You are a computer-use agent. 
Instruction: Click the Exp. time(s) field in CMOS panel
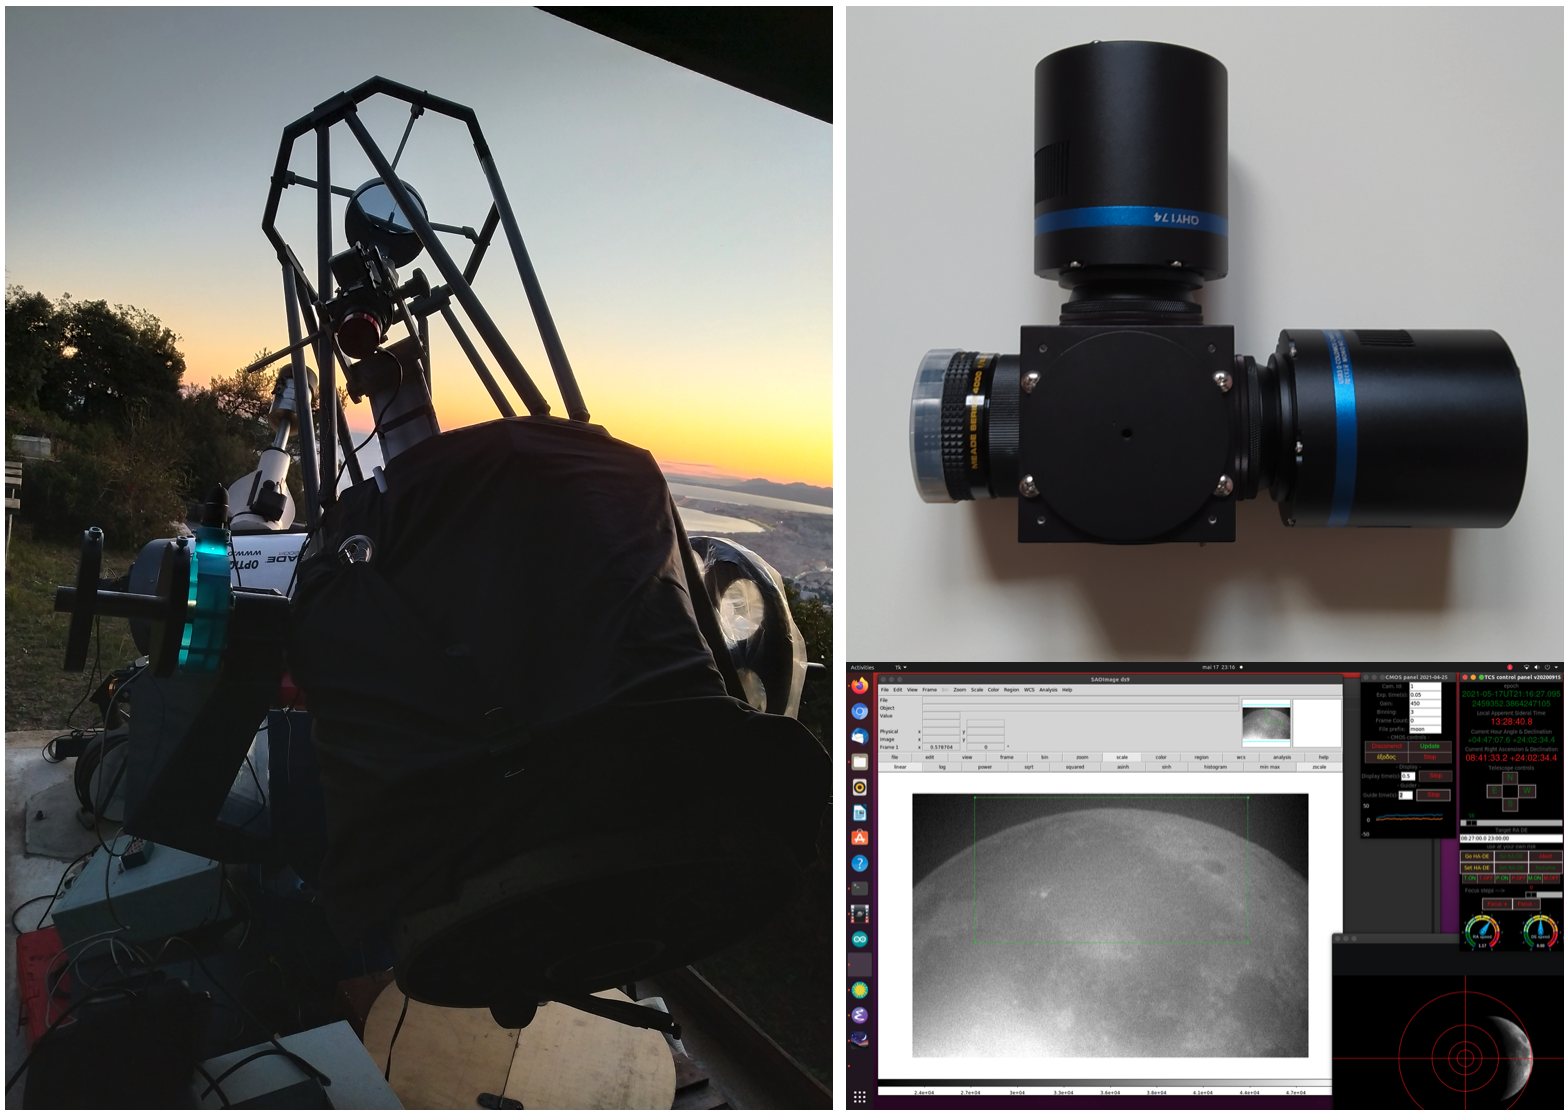click(x=1425, y=695)
